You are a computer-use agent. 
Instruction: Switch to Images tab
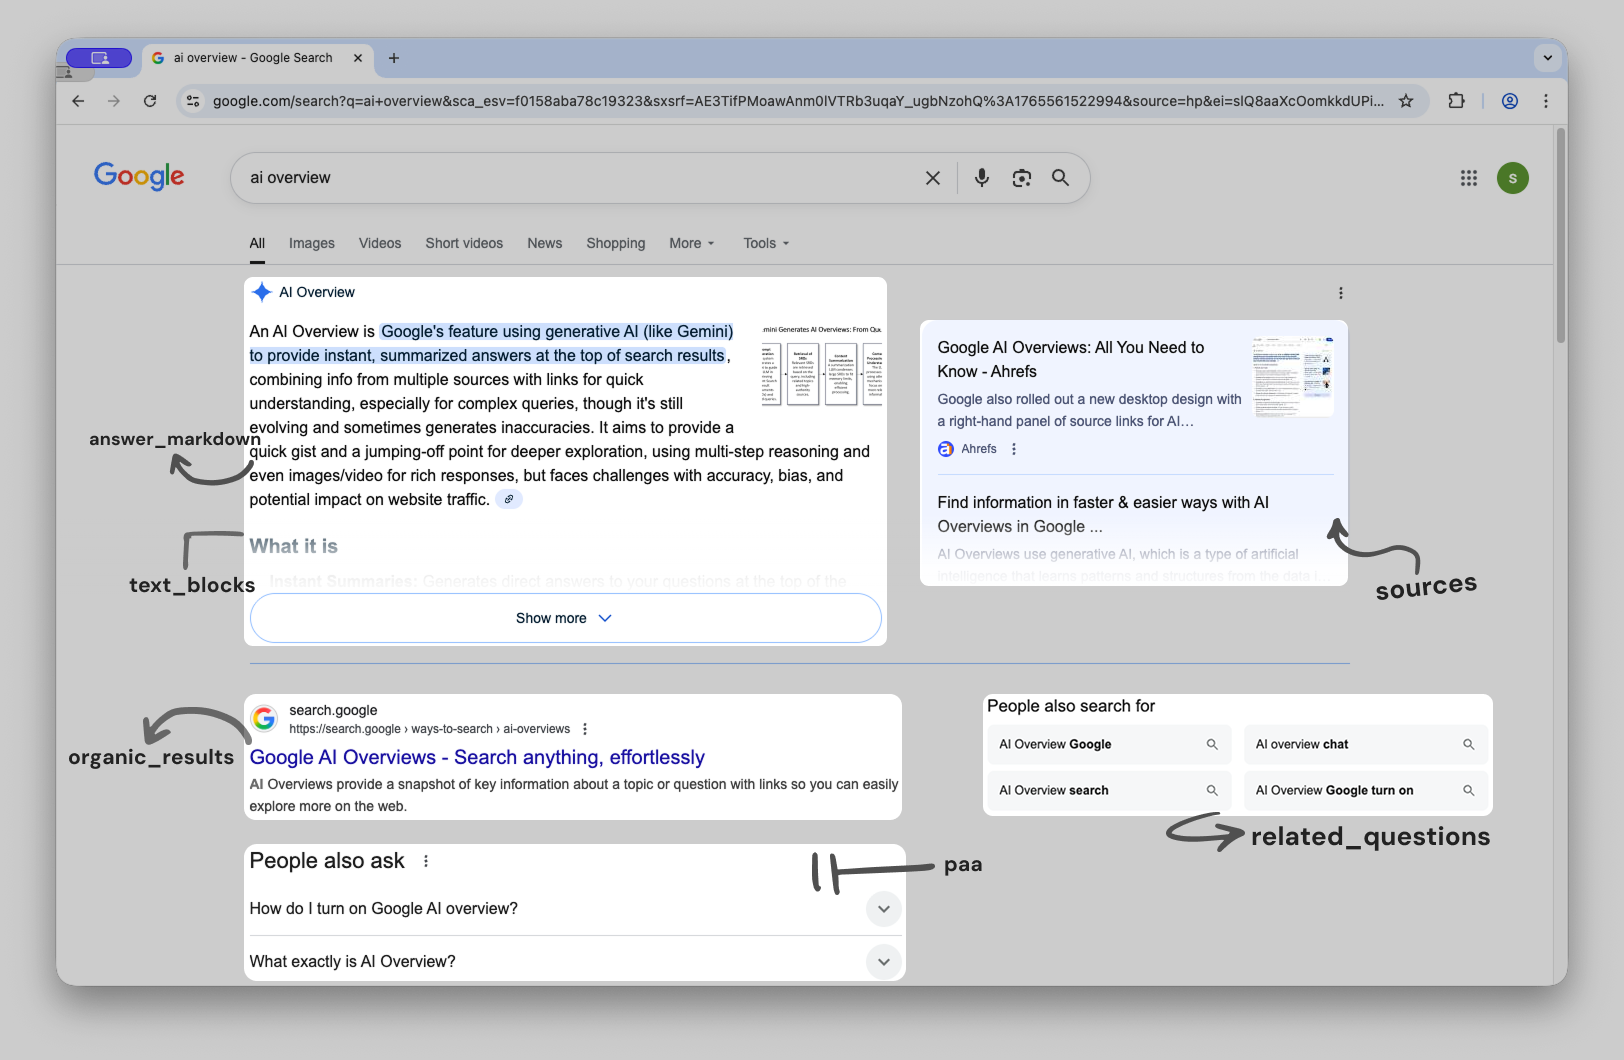[x=312, y=243]
